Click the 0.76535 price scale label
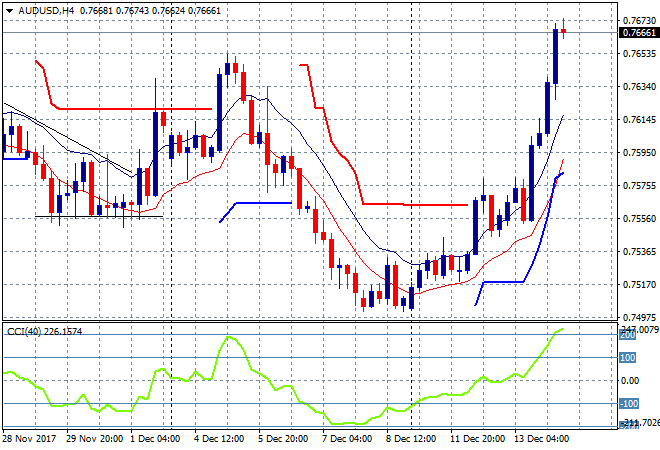 coord(639,53)
